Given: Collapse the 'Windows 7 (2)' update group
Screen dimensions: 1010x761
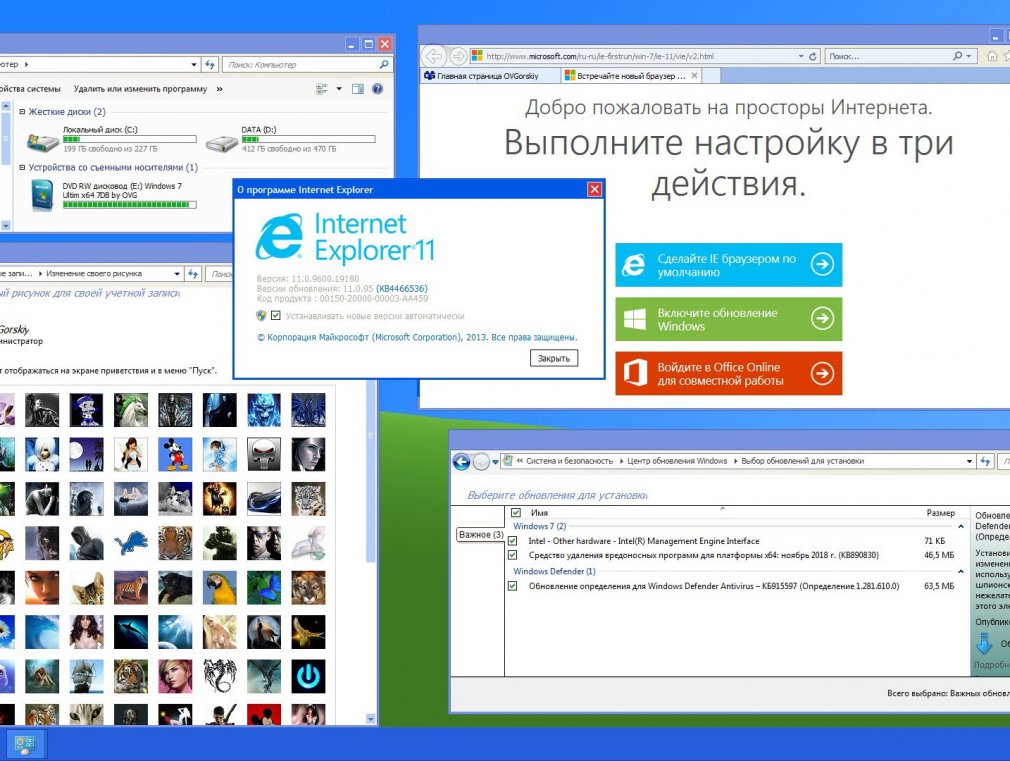Looking at the screenshot, I should tap(961, 526).
